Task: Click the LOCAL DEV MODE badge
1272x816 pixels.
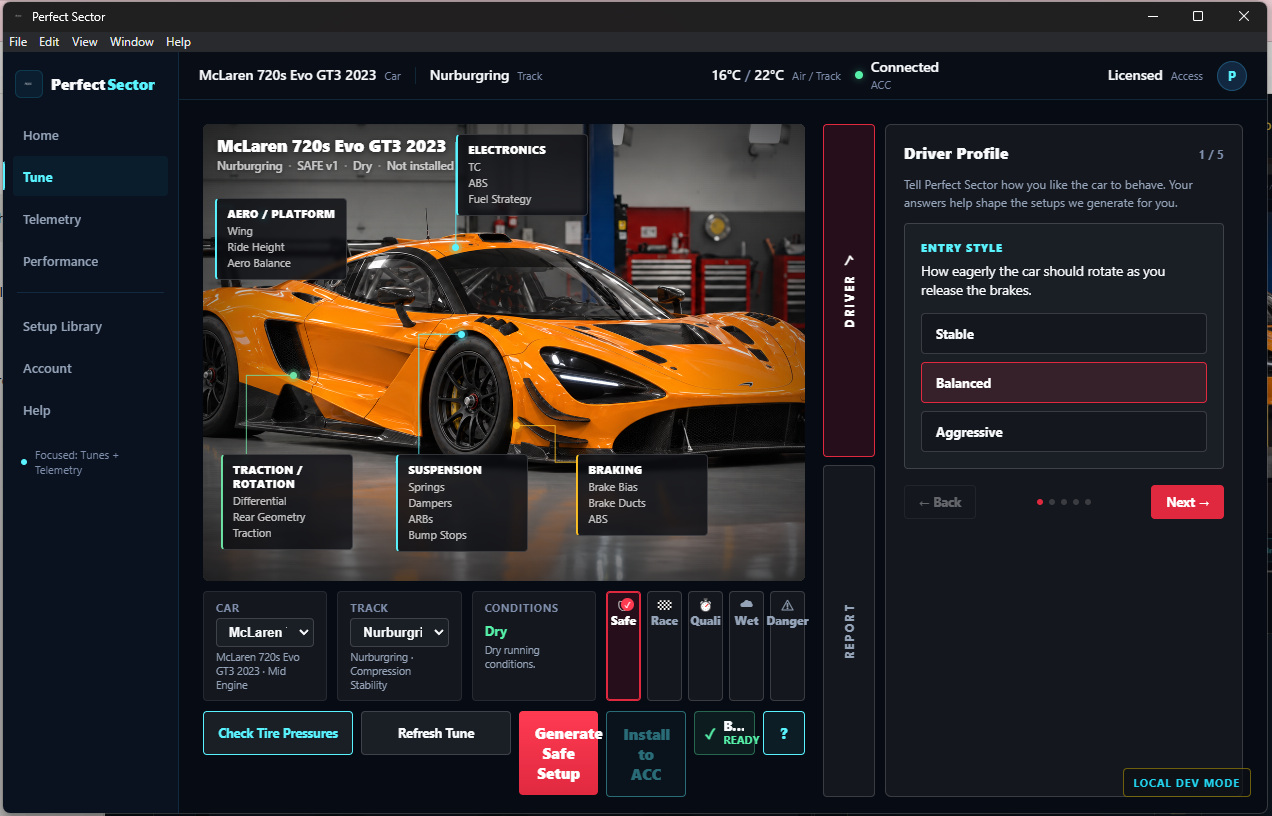Action: (x=1187, y=783)
